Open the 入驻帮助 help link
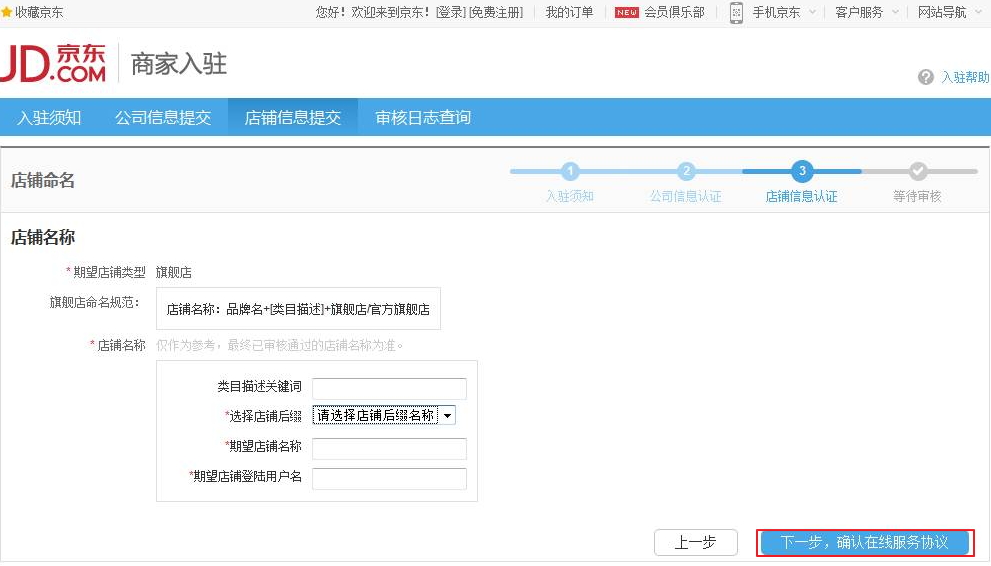This screenshot has width=991, height=566. pyautogui.click(x=965, y=77)
